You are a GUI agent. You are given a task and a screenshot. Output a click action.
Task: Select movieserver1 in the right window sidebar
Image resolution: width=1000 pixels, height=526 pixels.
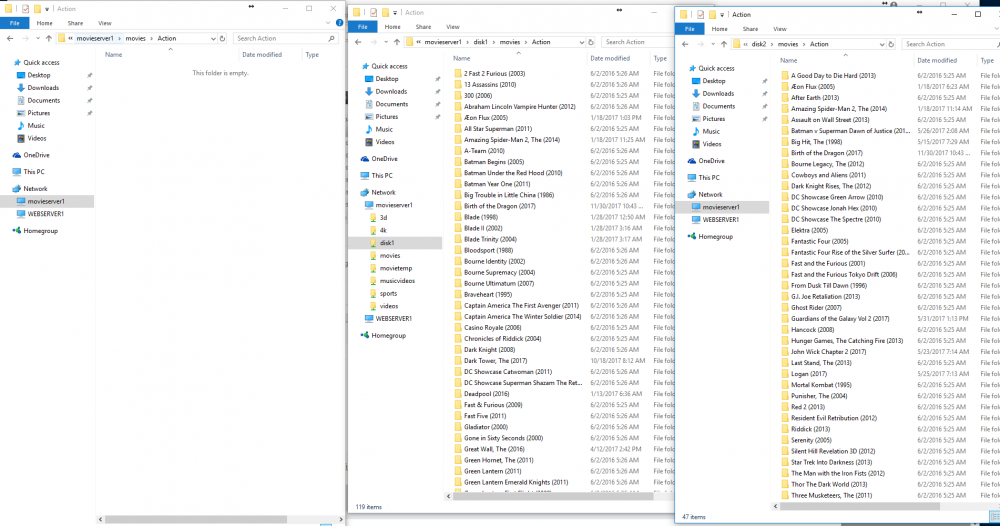coord(721,207)
